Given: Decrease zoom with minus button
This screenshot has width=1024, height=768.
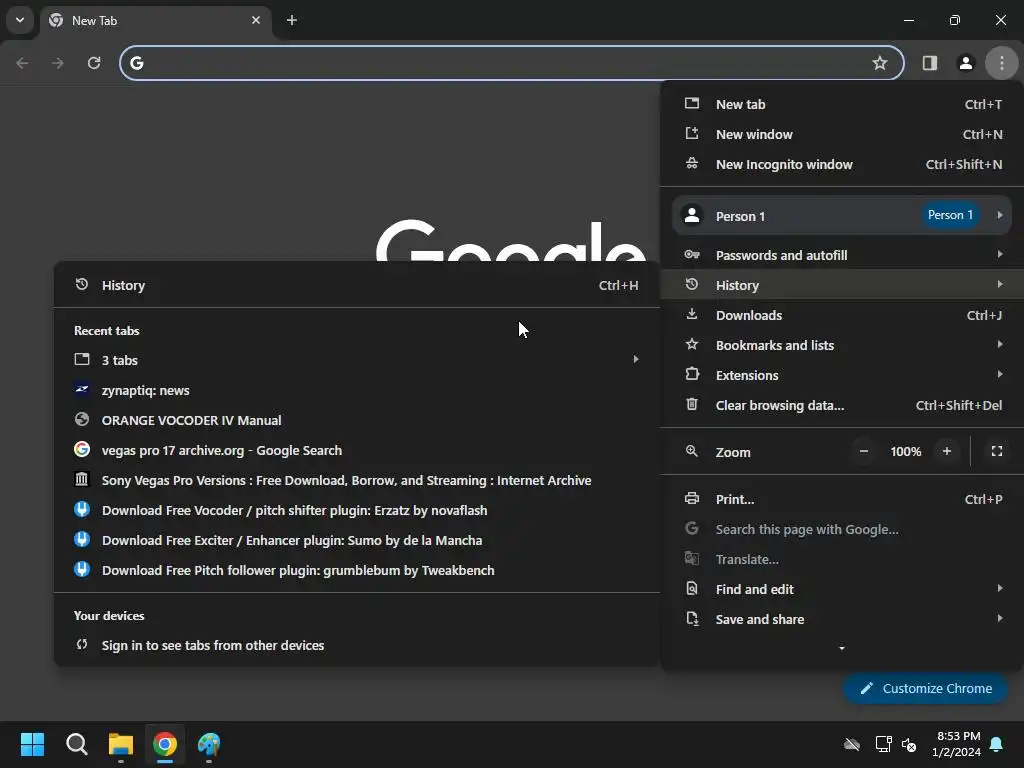Looking at the screenshot, I should (863, 451).
